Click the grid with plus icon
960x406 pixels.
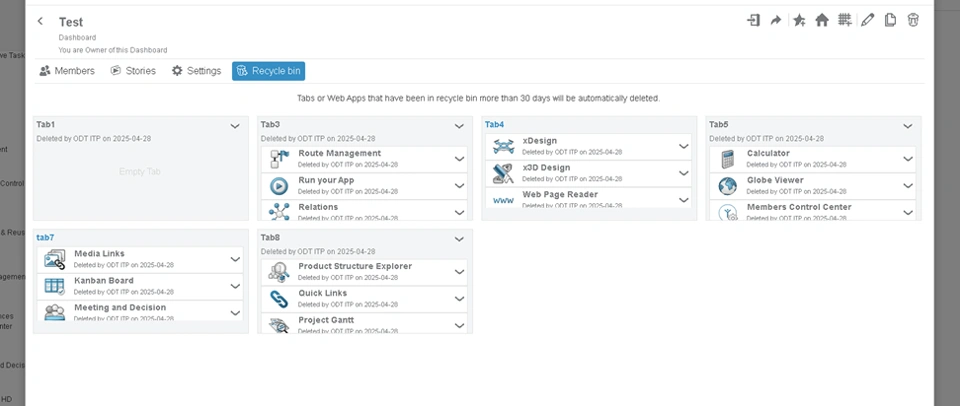tap(845, 20)
